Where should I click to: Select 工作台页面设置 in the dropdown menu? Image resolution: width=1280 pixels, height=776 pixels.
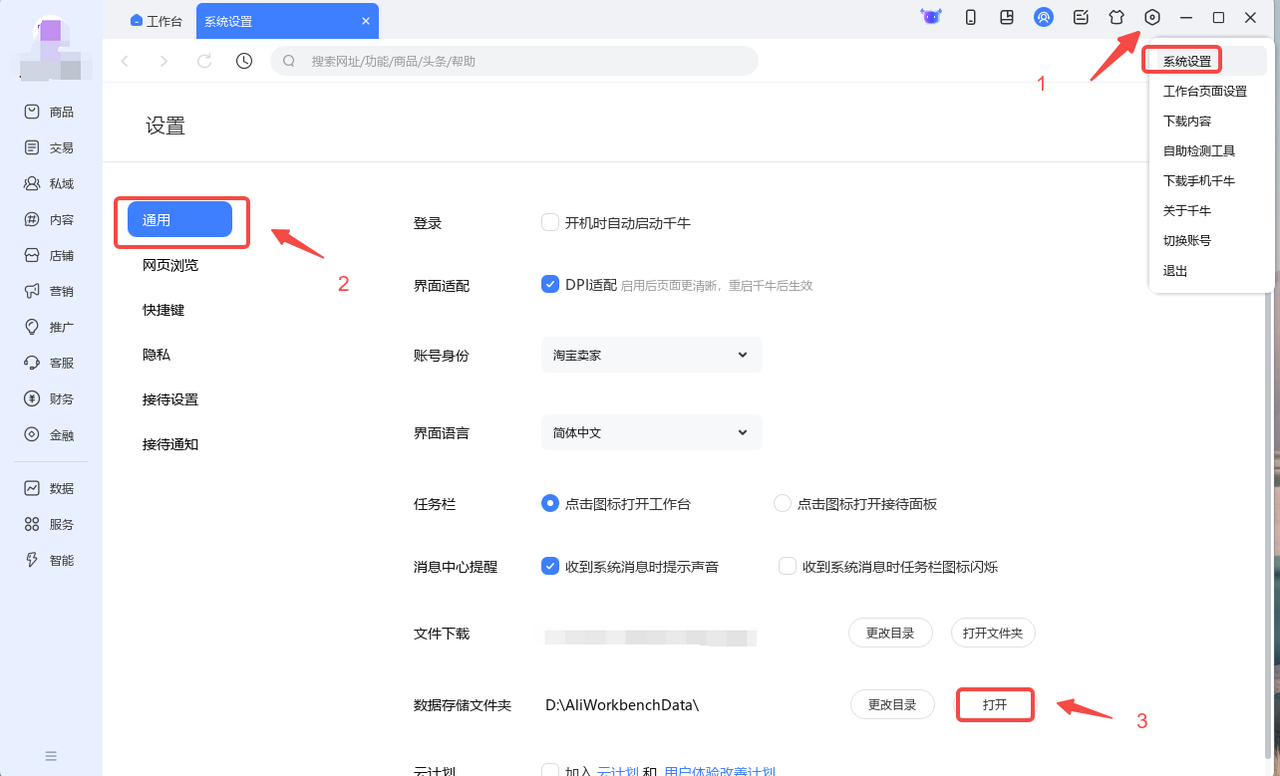1205,91
